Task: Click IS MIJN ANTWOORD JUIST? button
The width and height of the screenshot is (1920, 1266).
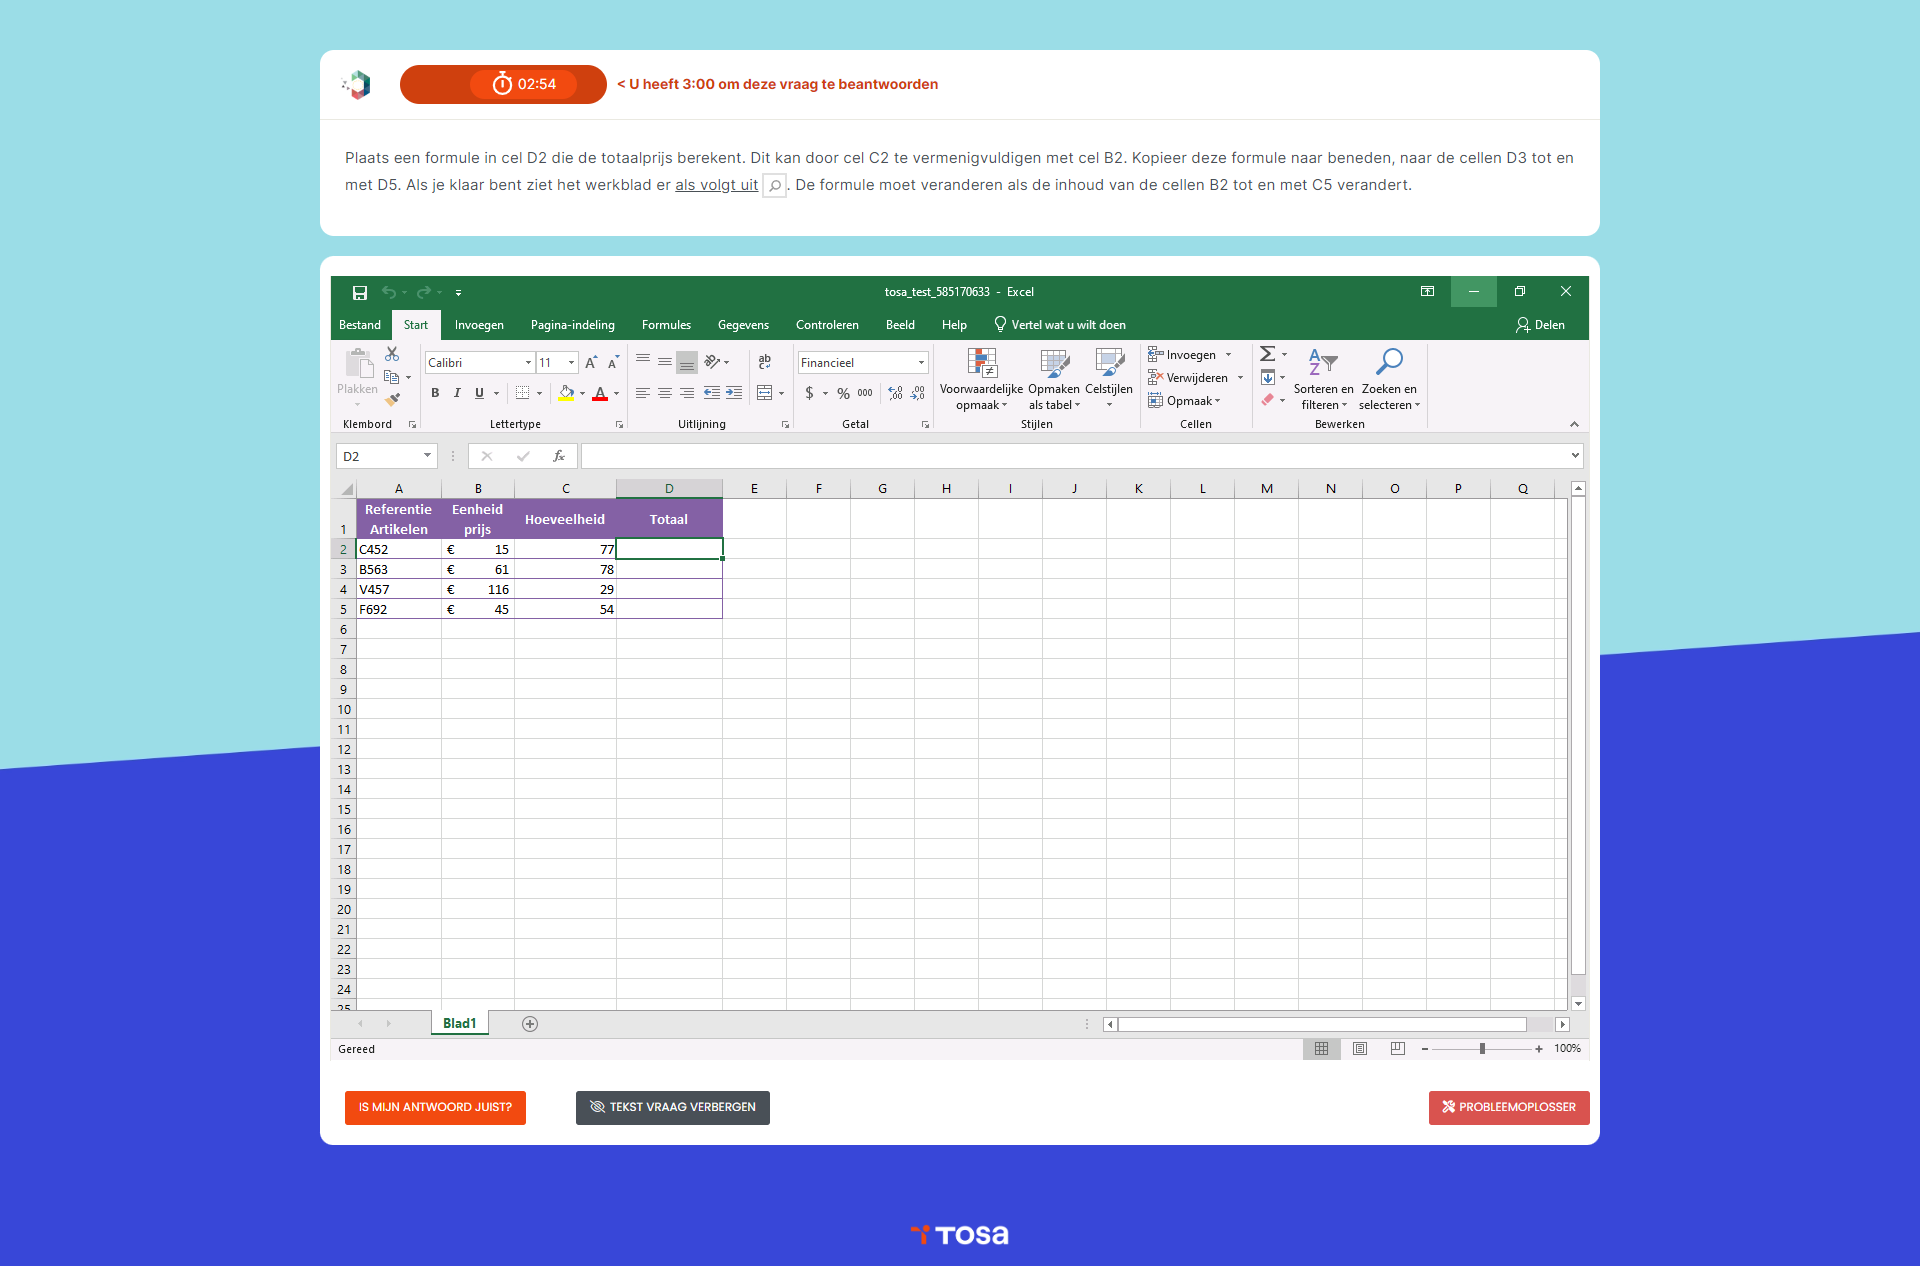Action: tap(435, 1107)
